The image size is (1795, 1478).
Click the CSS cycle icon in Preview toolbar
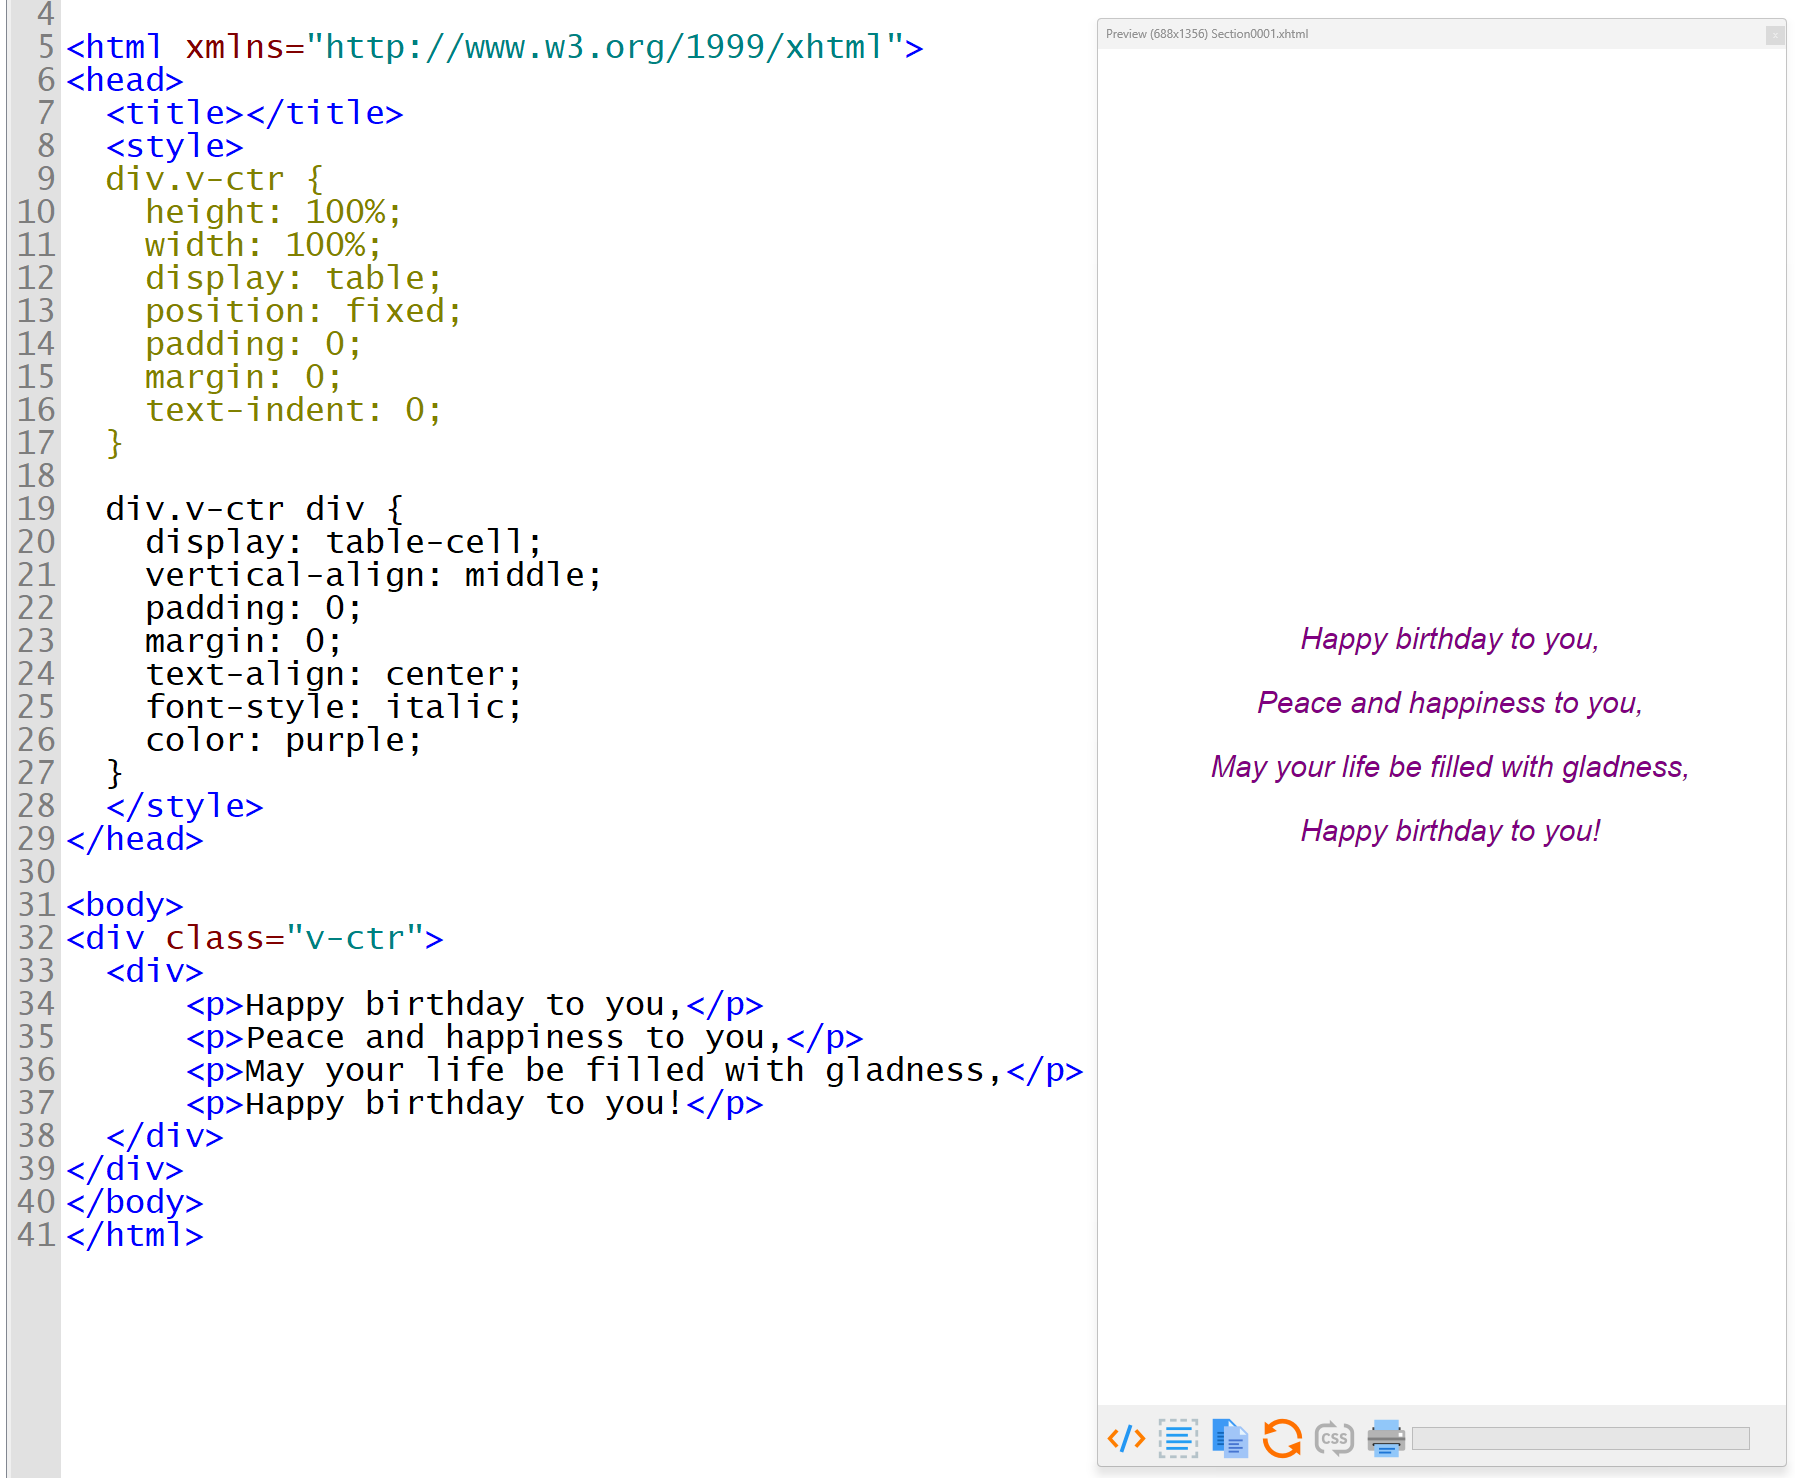tap(1334, 1438)
